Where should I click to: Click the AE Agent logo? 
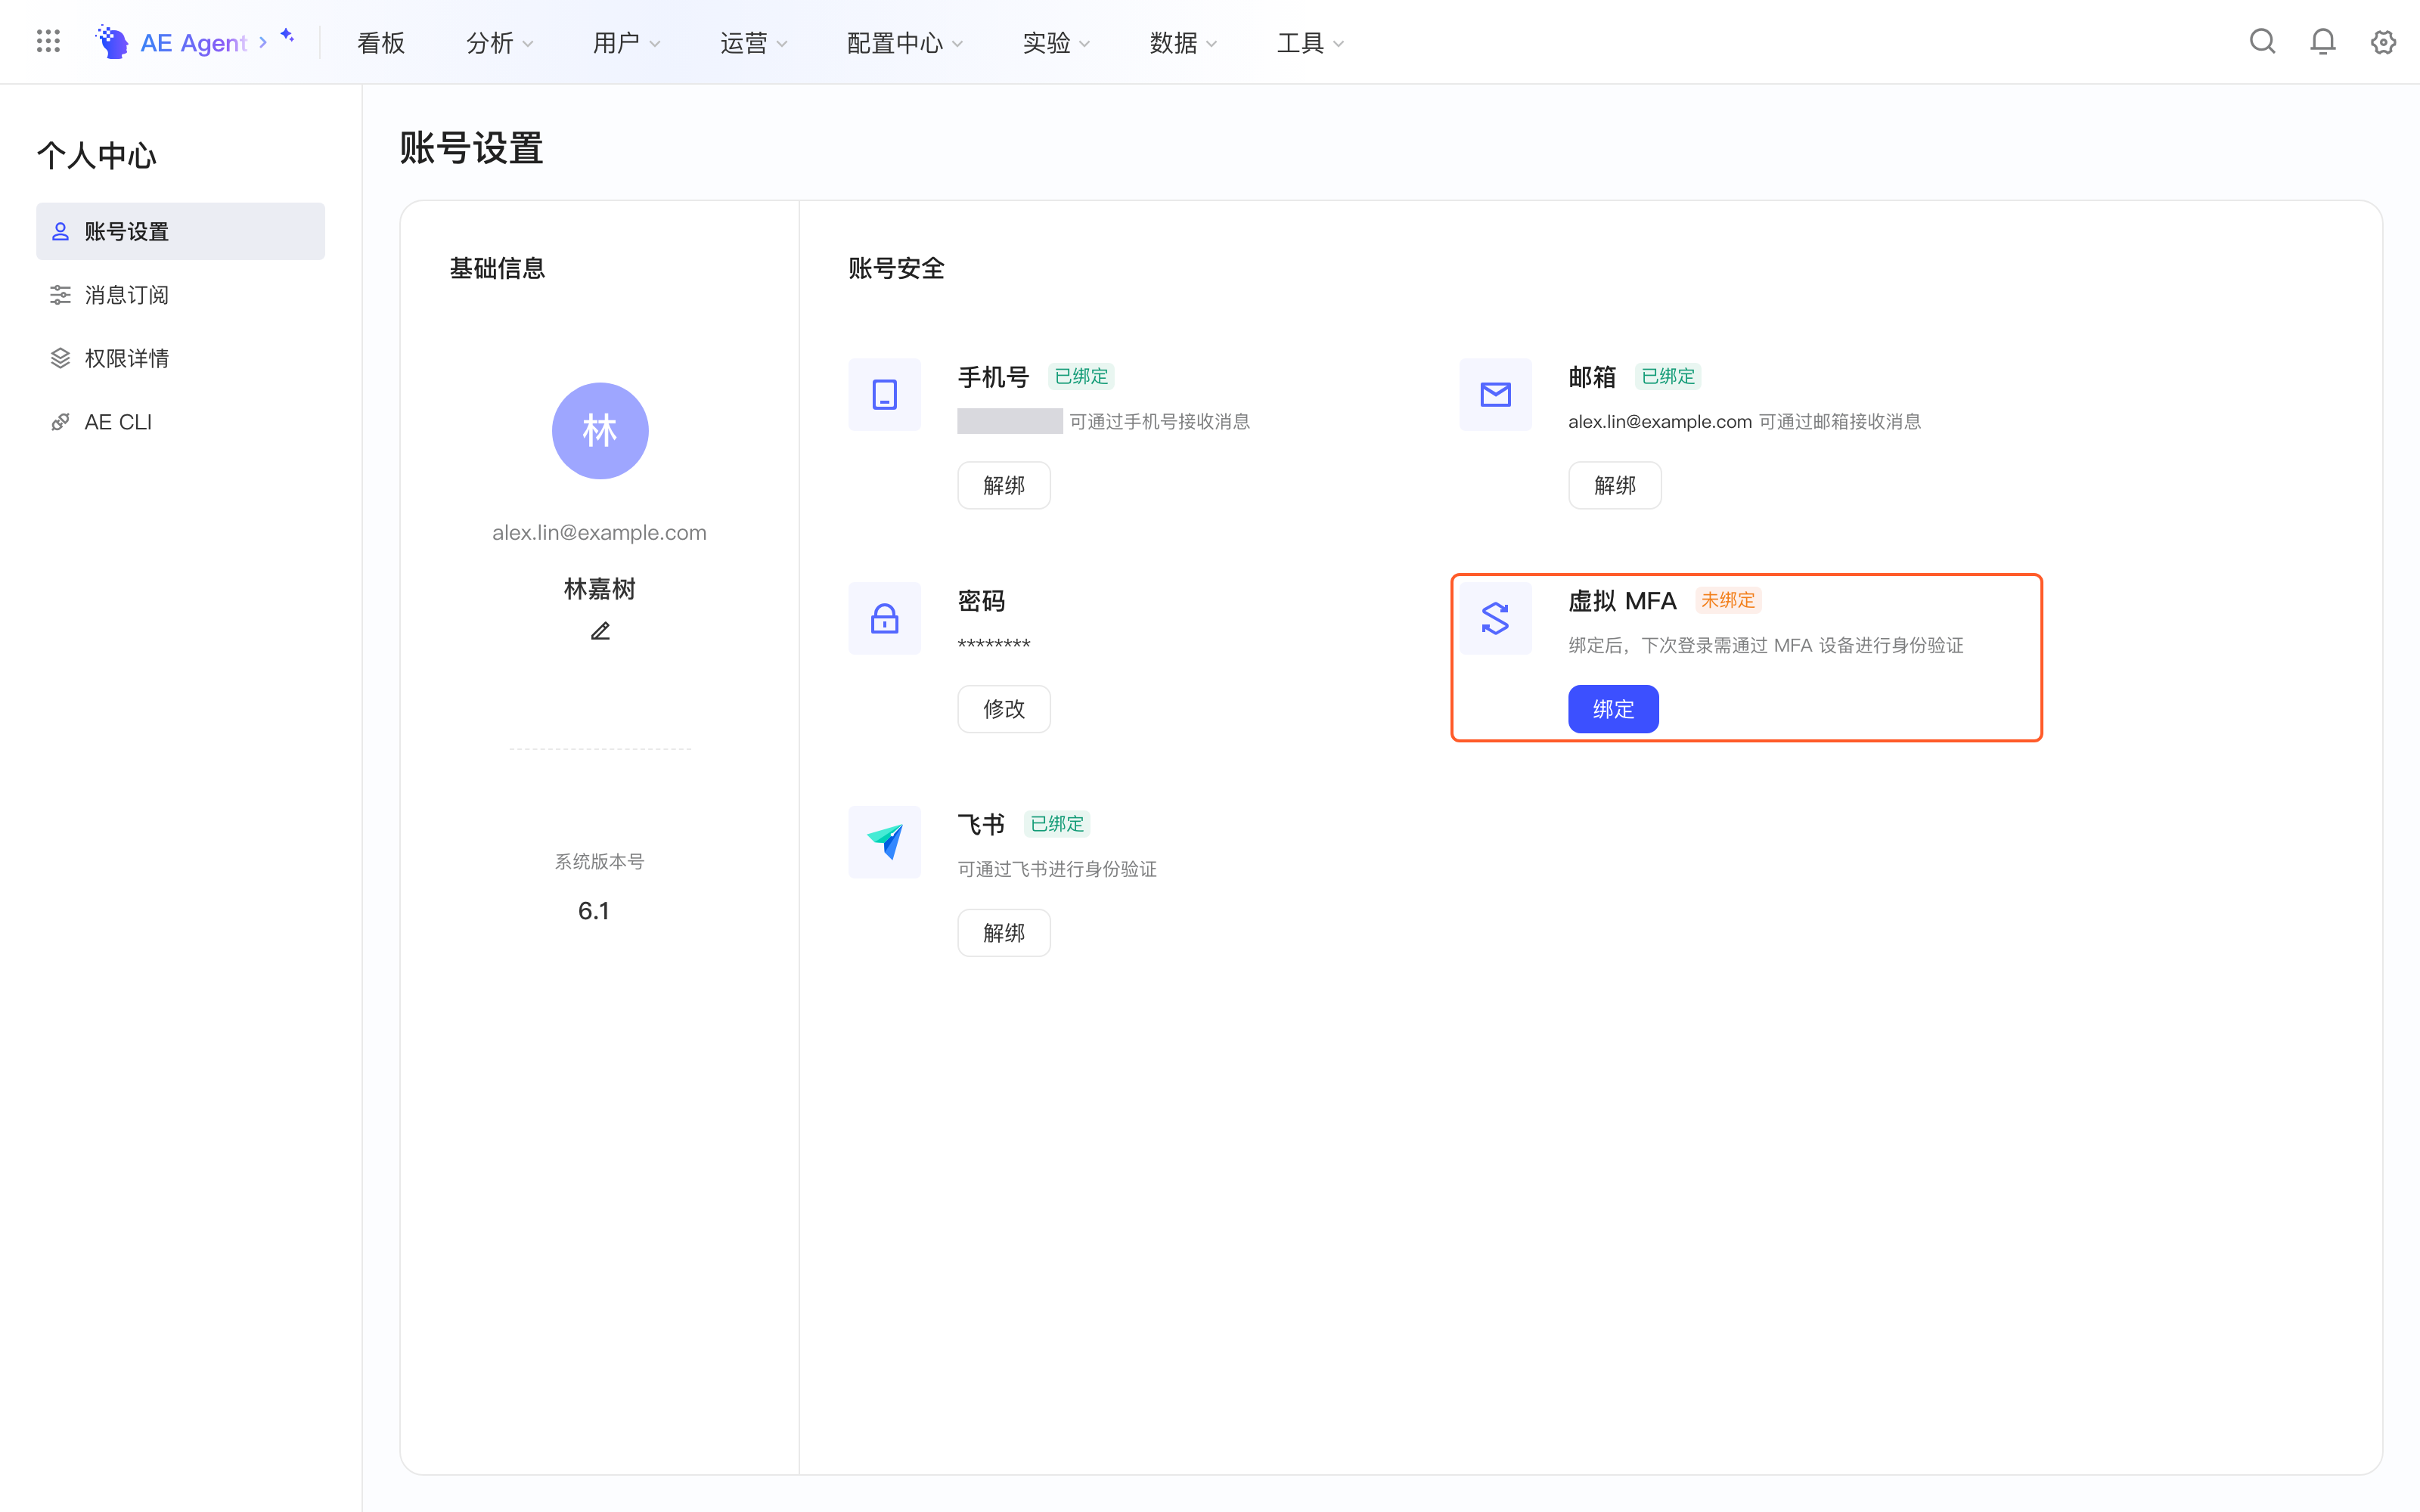tap(171, 42)
